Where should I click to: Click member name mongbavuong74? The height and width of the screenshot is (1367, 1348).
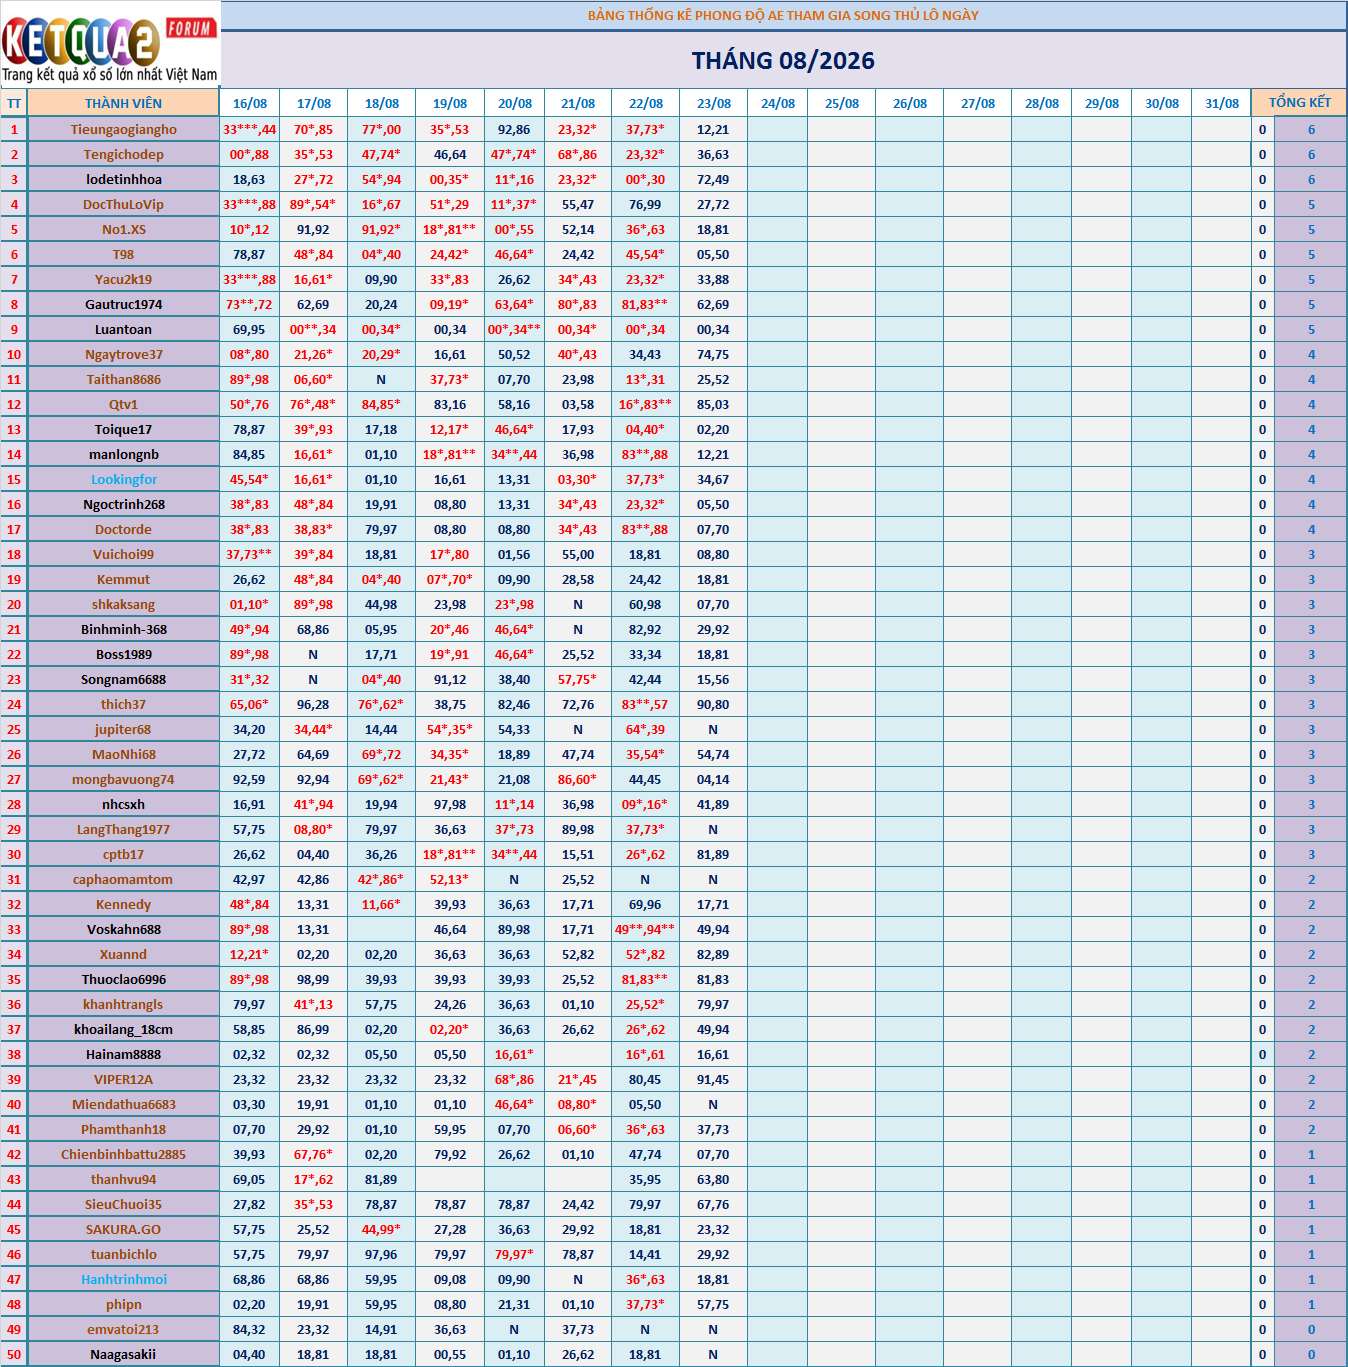123,779
